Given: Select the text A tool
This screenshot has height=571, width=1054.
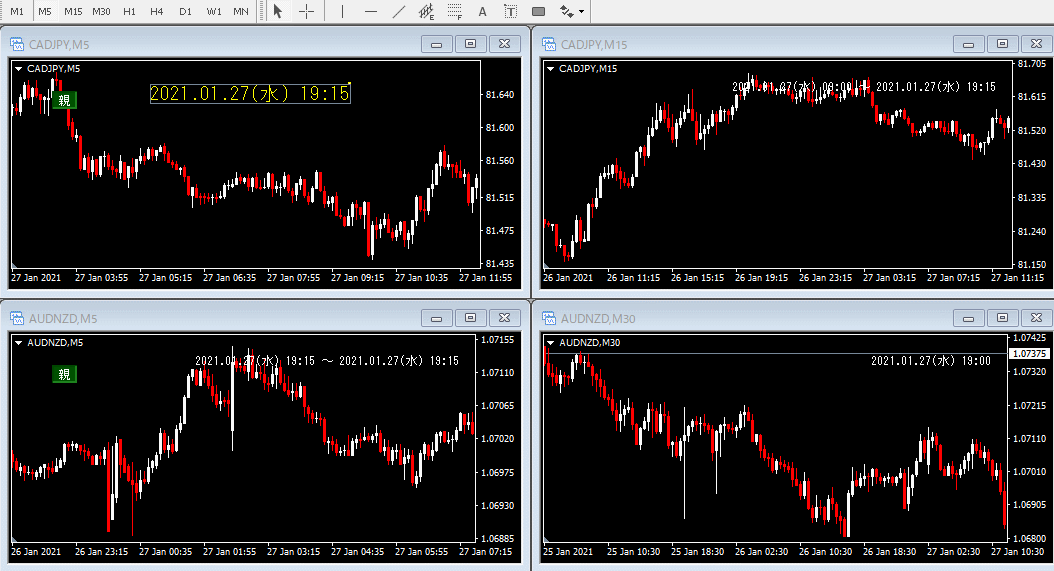Looking at the screenshot, I should (x=482, y=11).
